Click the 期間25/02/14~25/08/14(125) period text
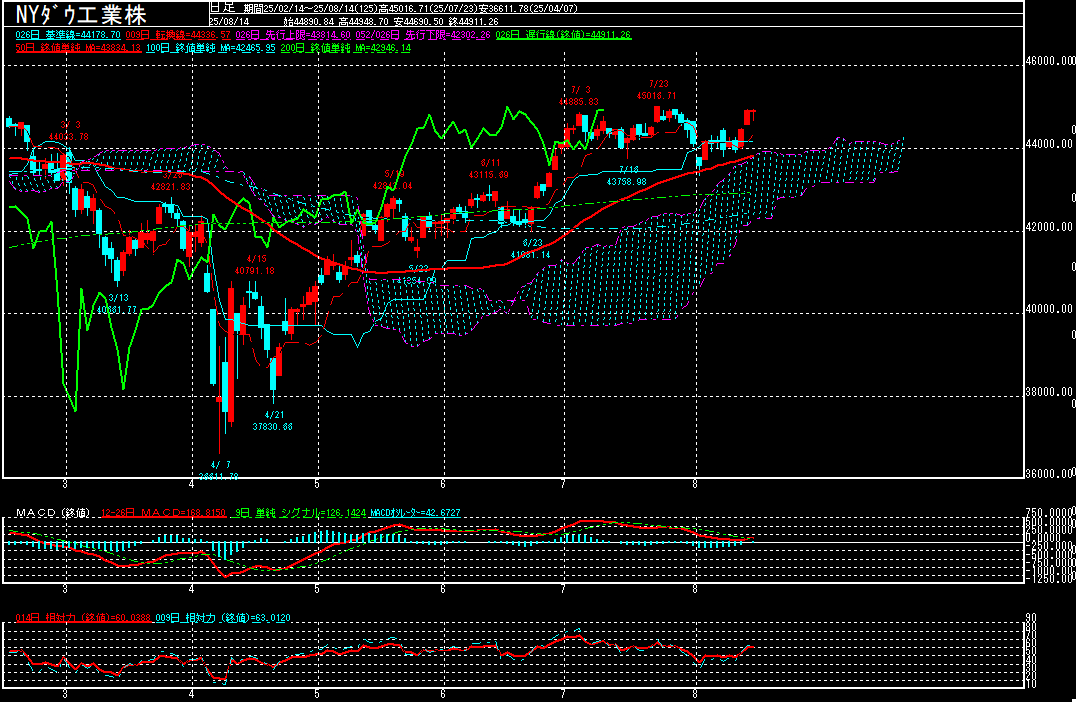Screen dimensions: 1076x702 point(311,8)
